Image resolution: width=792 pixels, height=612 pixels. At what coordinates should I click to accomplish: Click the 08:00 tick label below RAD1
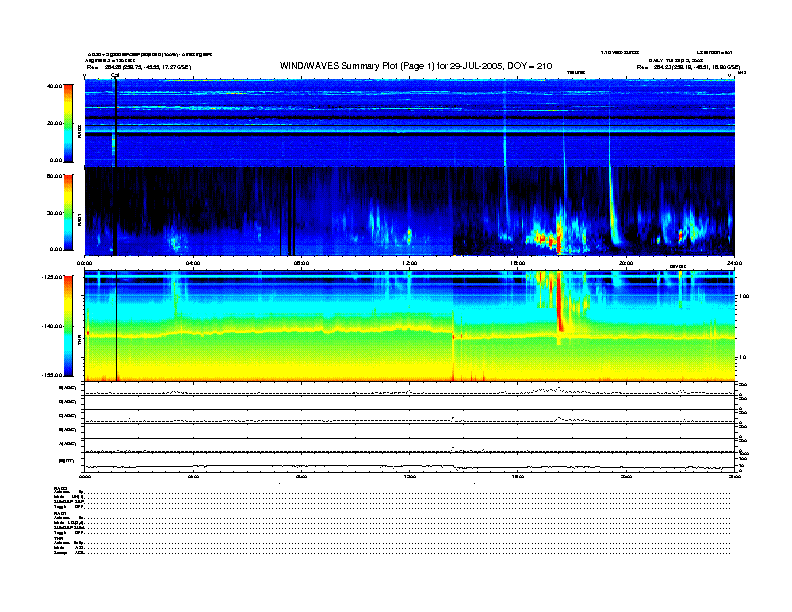coord(301,263)
